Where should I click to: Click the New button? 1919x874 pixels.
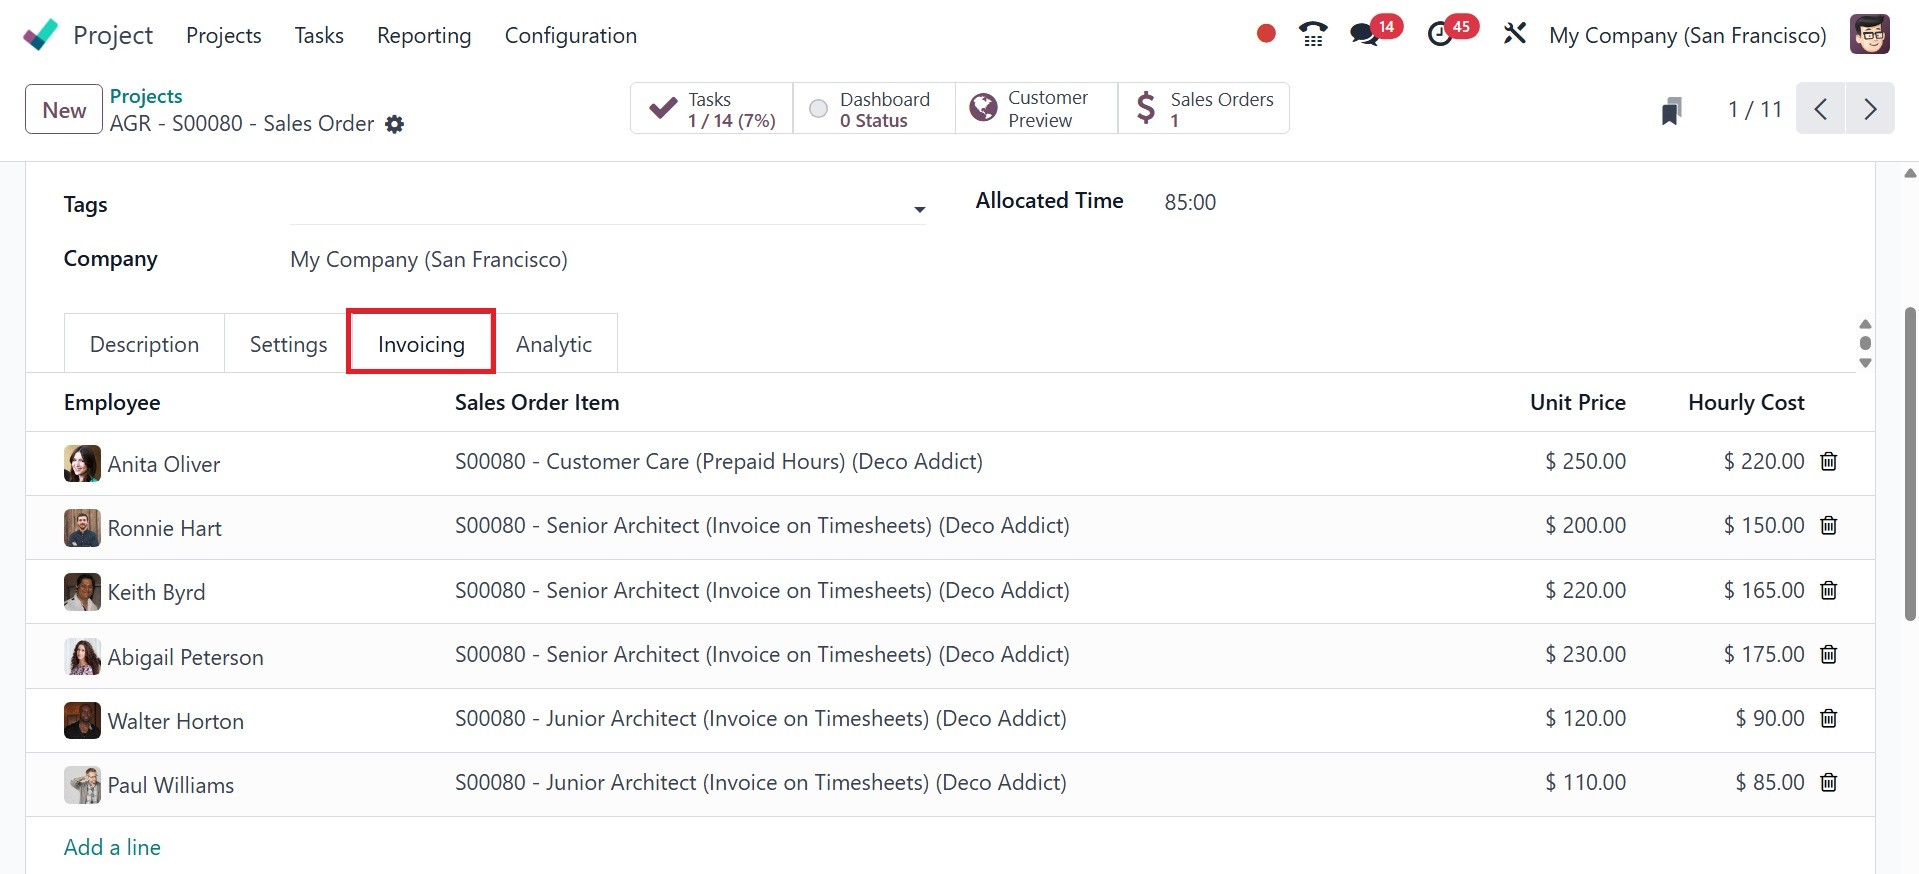pos(64,110)
